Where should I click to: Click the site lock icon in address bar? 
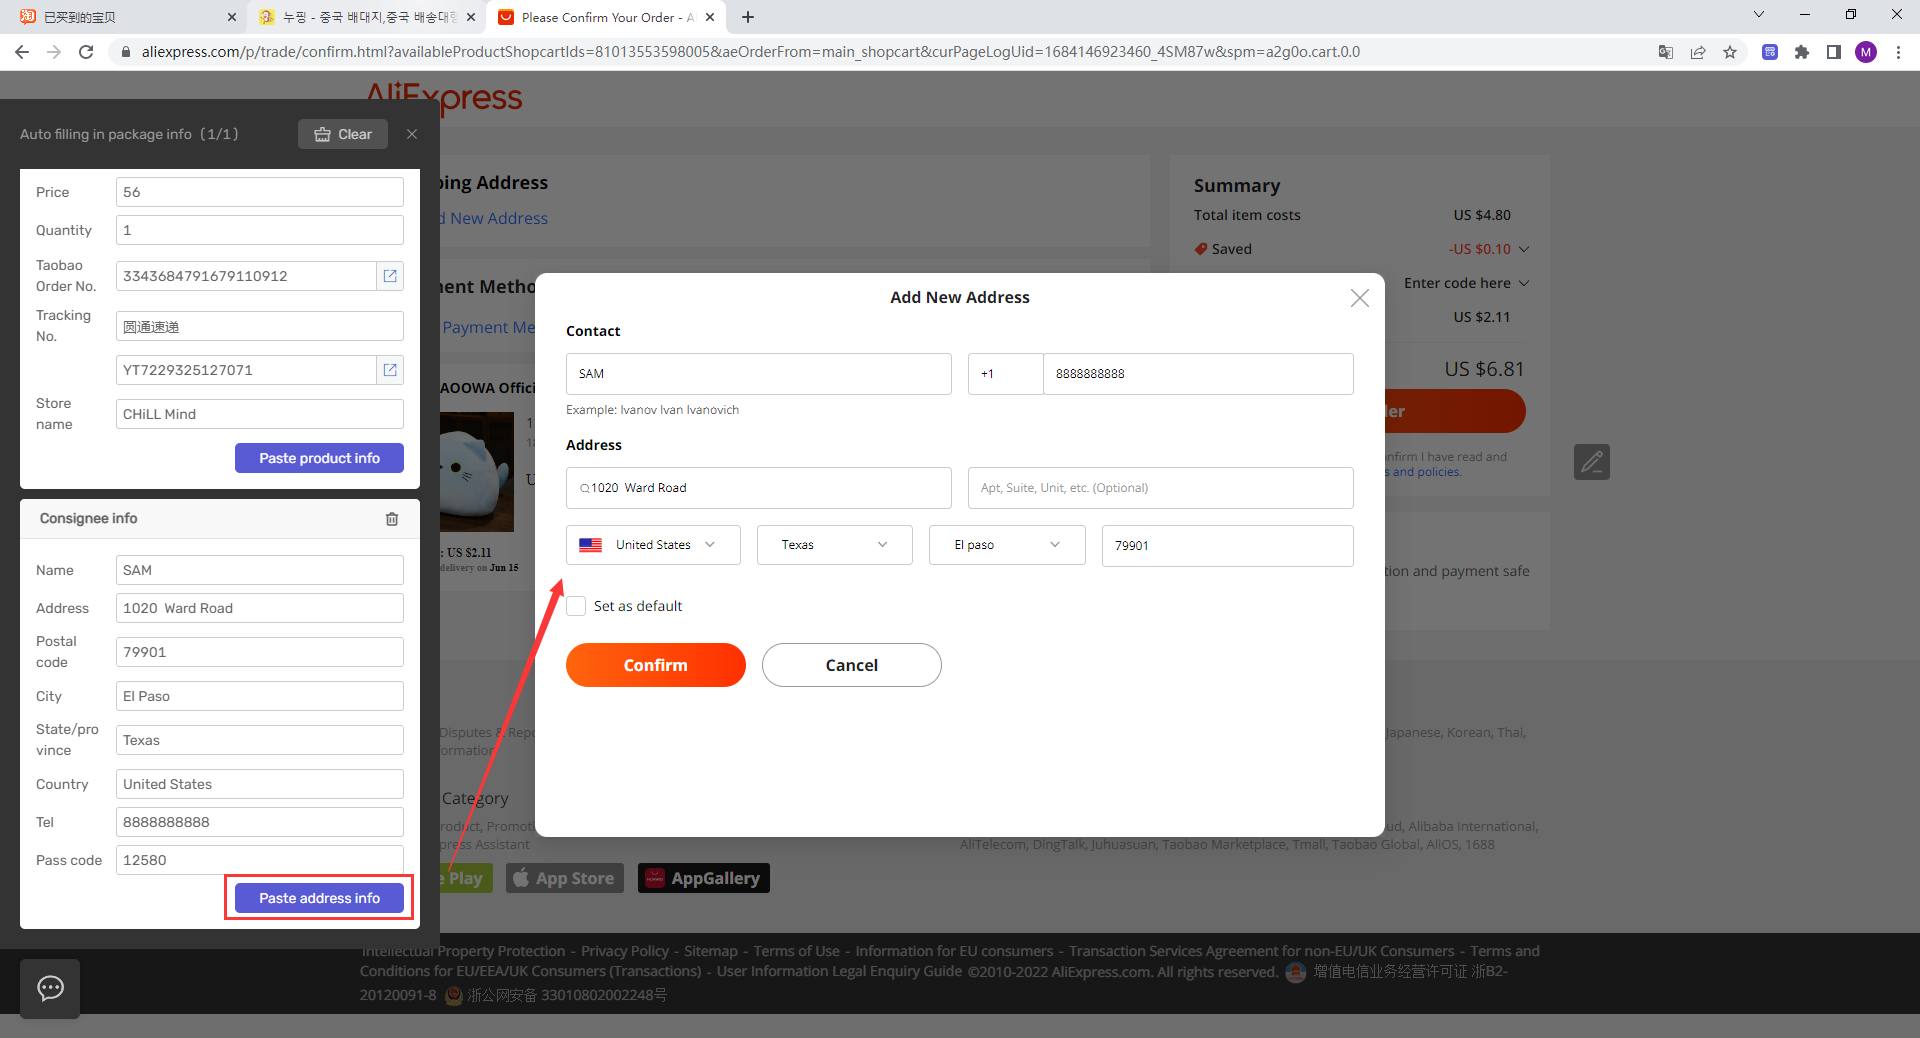point(125,52)
